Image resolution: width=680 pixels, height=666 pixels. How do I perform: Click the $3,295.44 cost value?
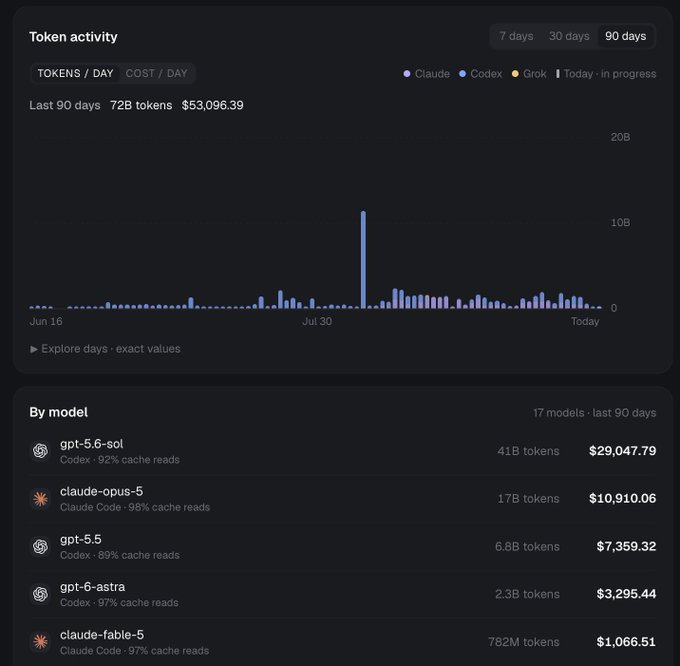coord(626,594)
